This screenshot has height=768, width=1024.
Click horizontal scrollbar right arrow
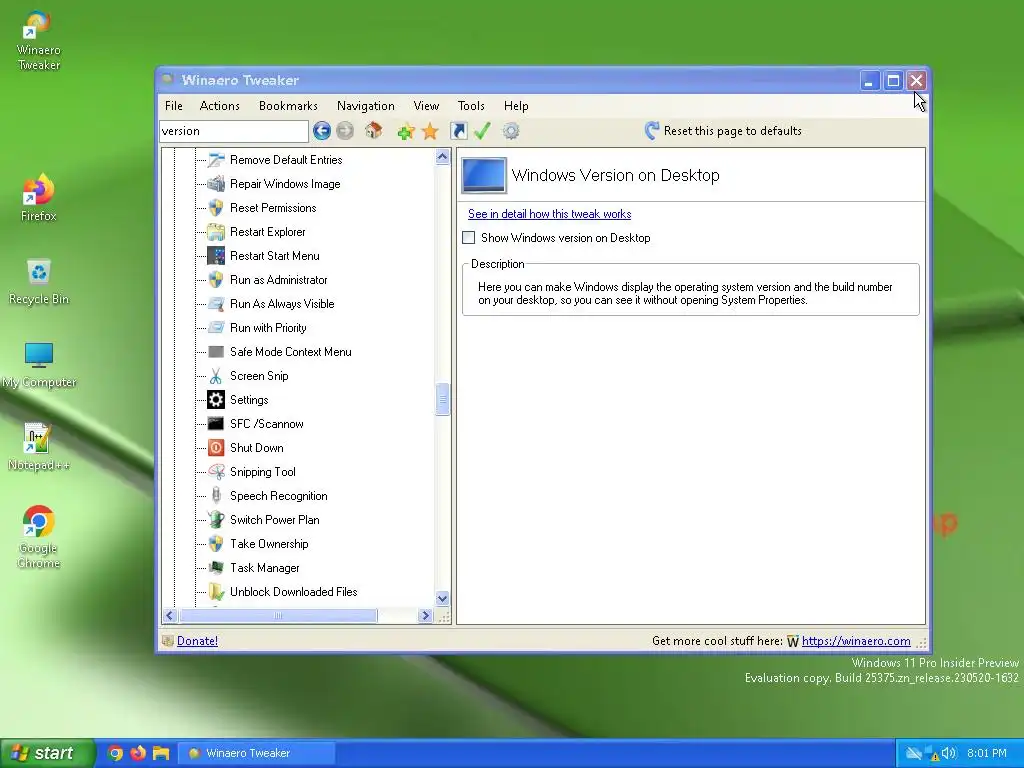[x=425, y=615]
